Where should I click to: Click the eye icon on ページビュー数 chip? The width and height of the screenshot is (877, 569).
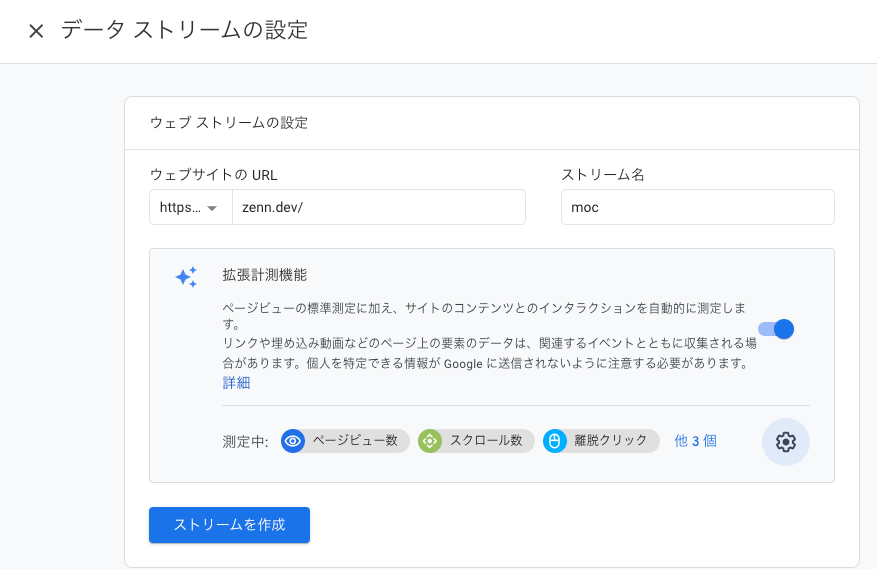[293, 441]
